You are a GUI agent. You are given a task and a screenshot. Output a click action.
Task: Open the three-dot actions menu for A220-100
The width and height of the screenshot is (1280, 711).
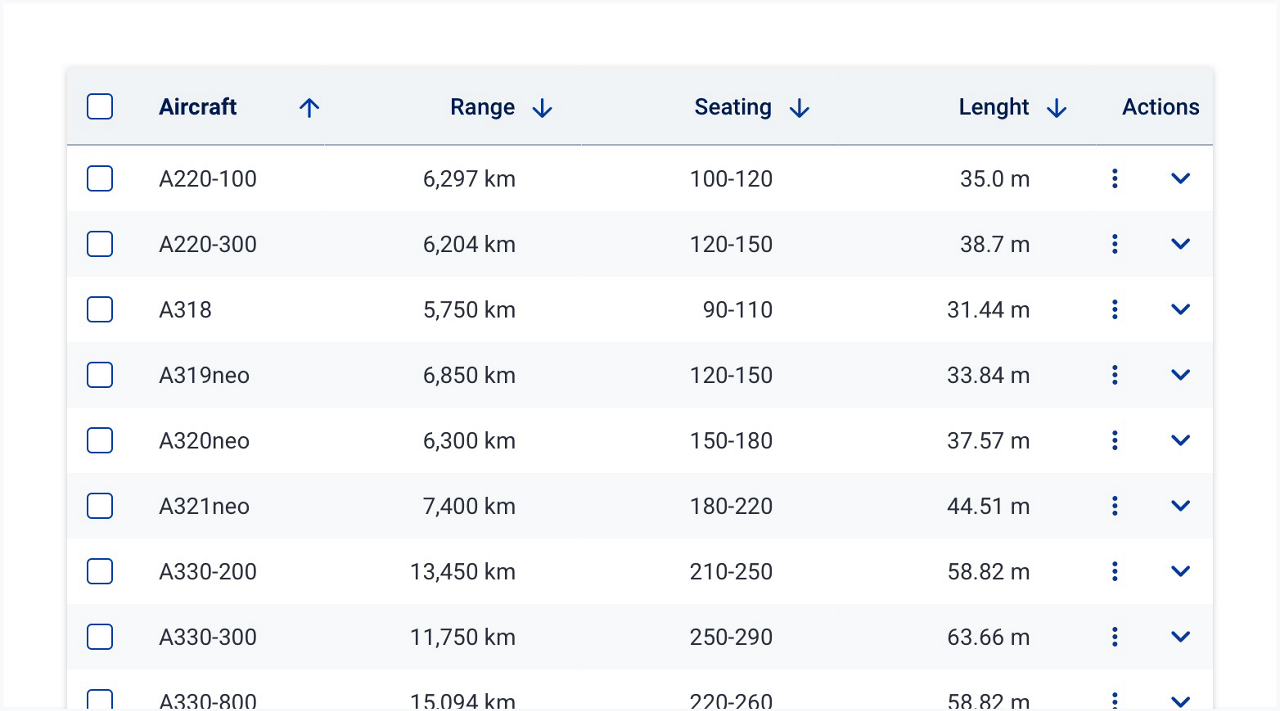click(1114, 178)
